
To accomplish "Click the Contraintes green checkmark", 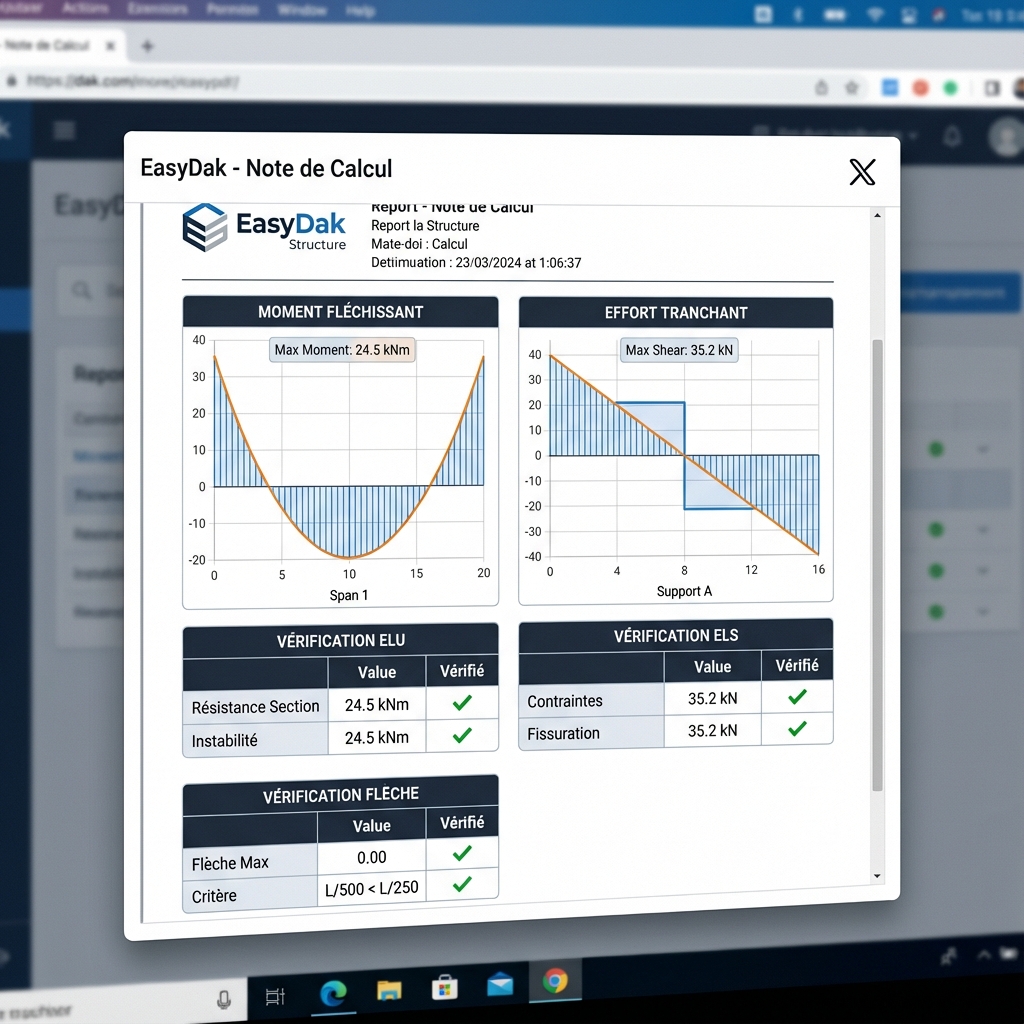I will click(x=797, y=697).
